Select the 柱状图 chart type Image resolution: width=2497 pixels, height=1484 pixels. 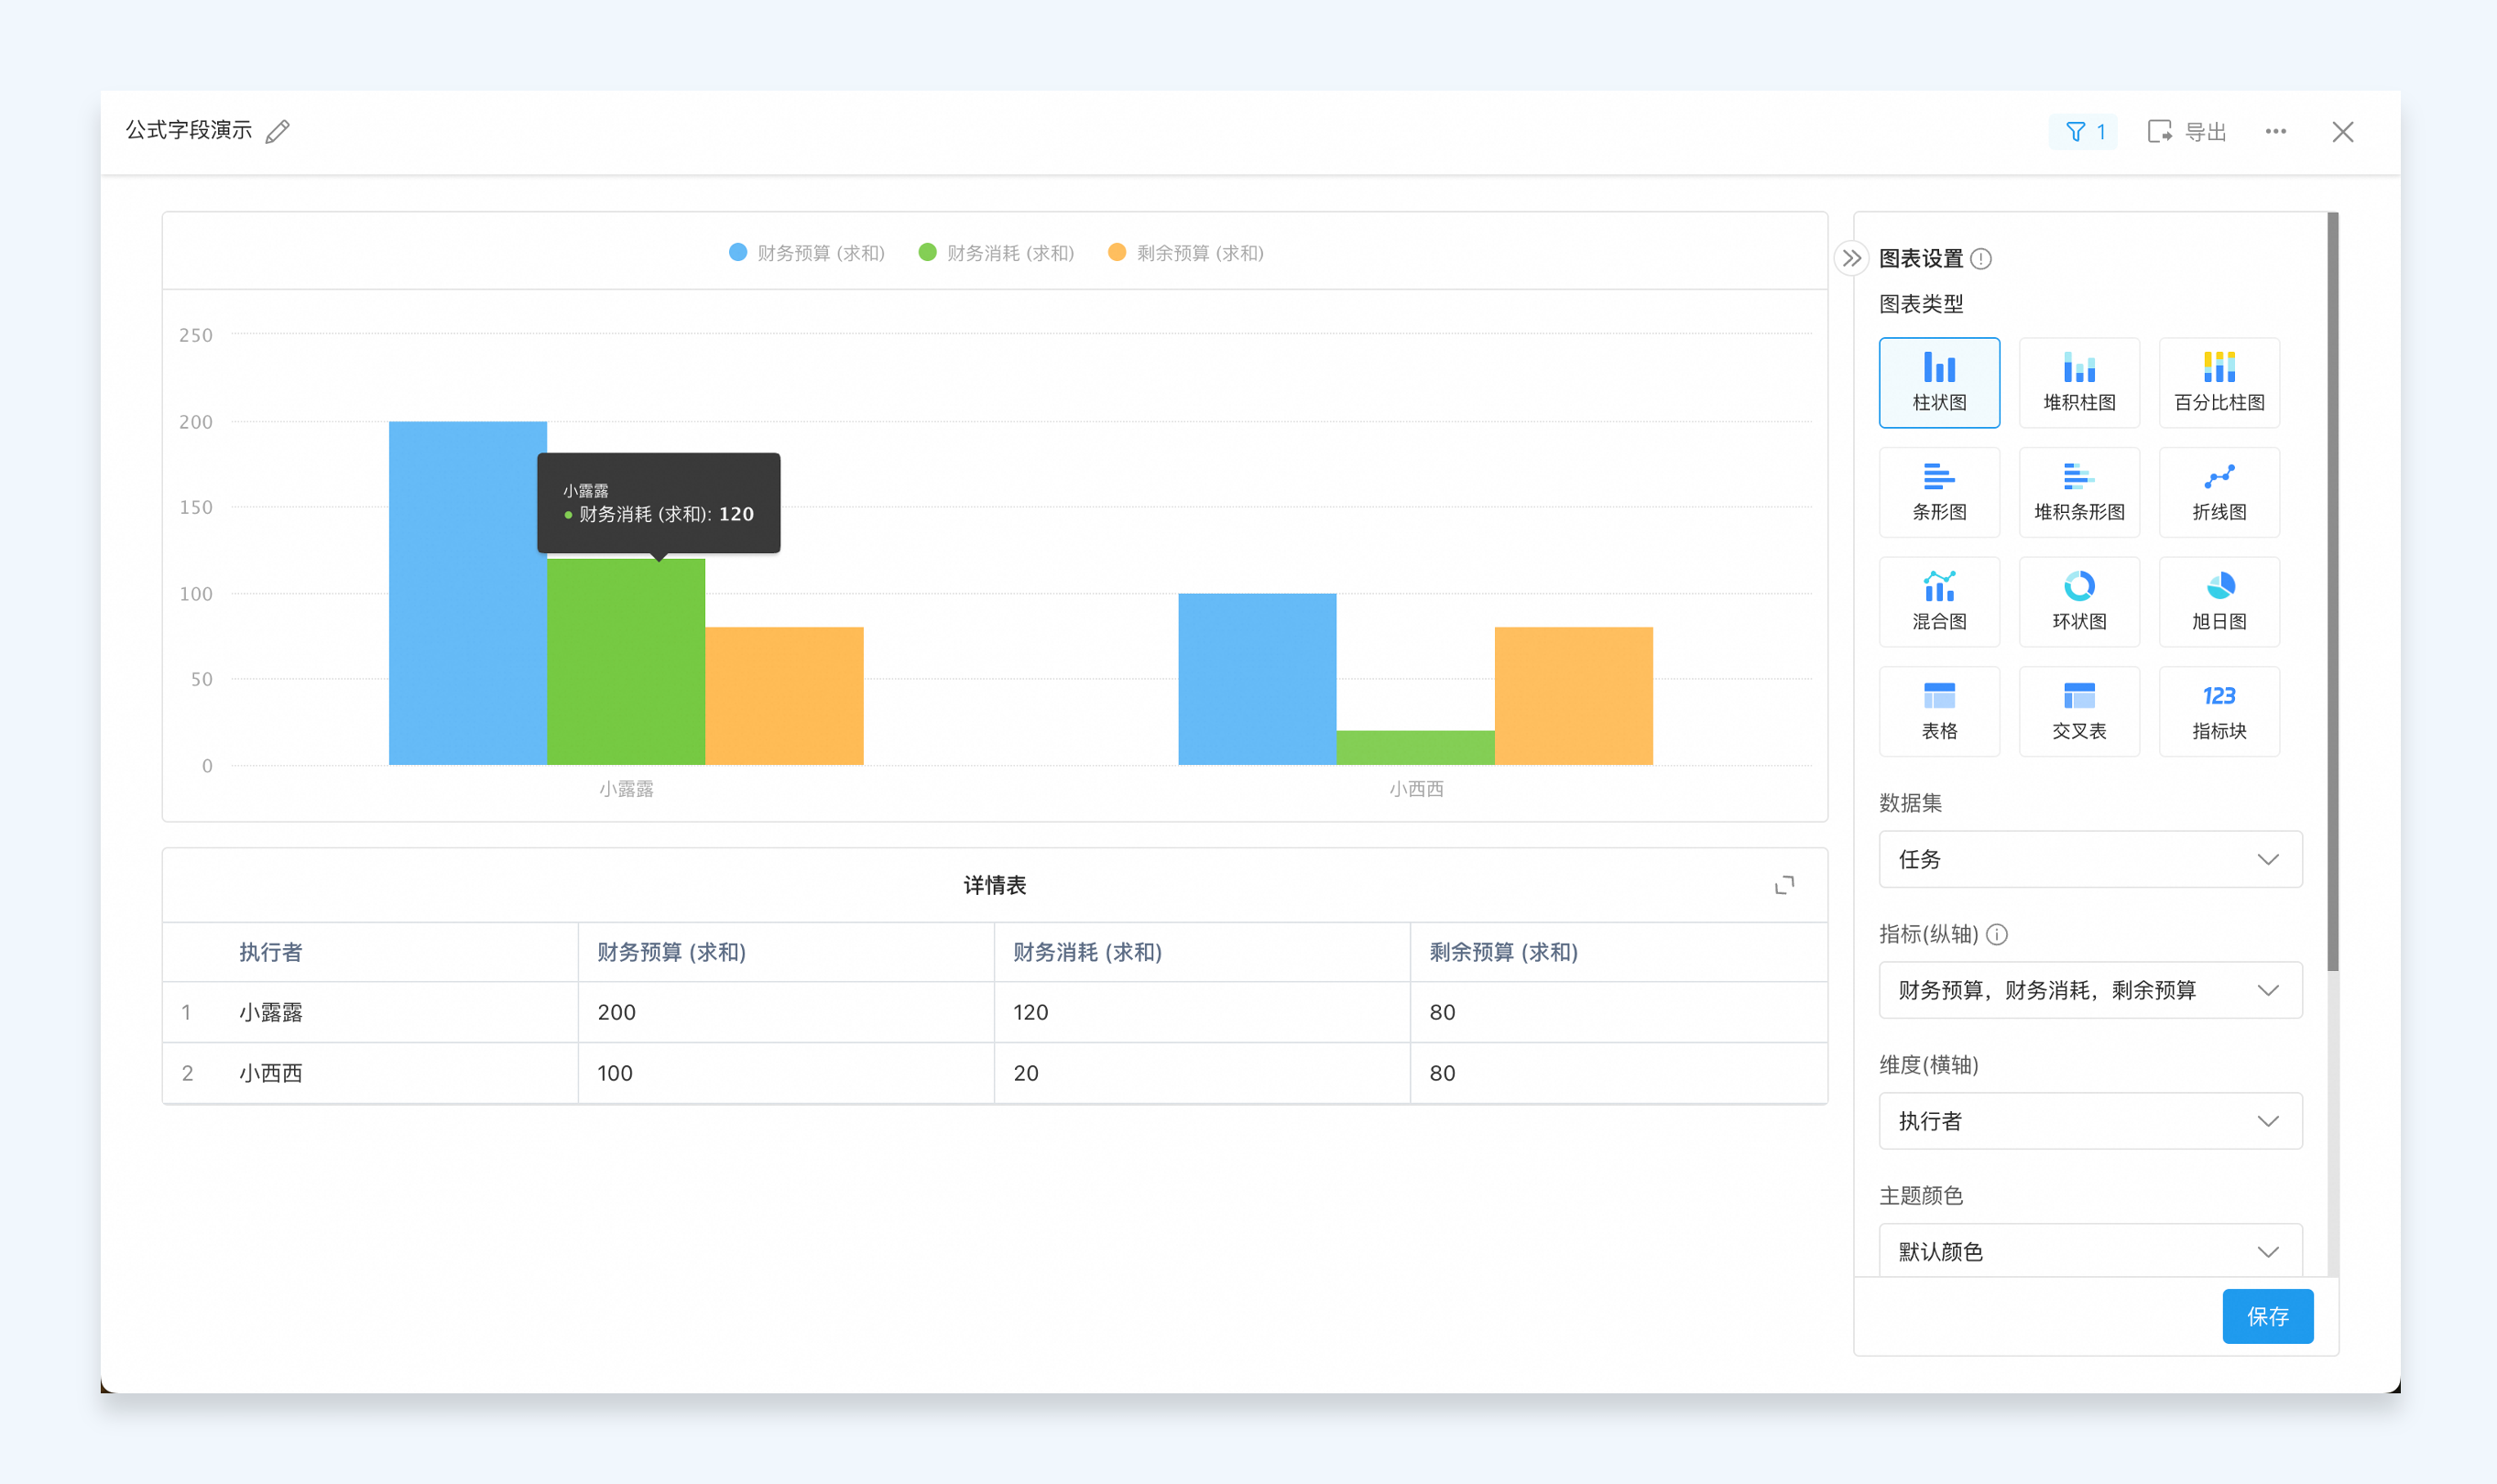tap(1940, 383)
